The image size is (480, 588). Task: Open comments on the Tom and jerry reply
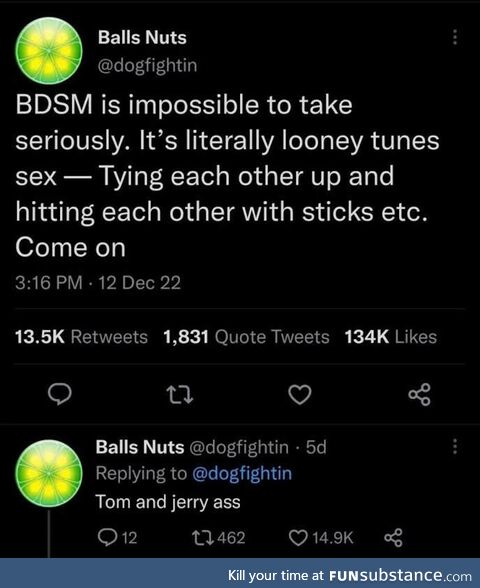tap(117, 538)
